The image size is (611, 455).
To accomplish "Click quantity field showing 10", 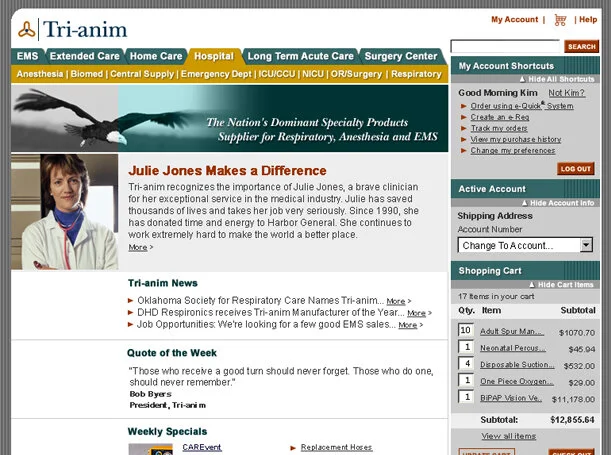I will click(466, 330).
